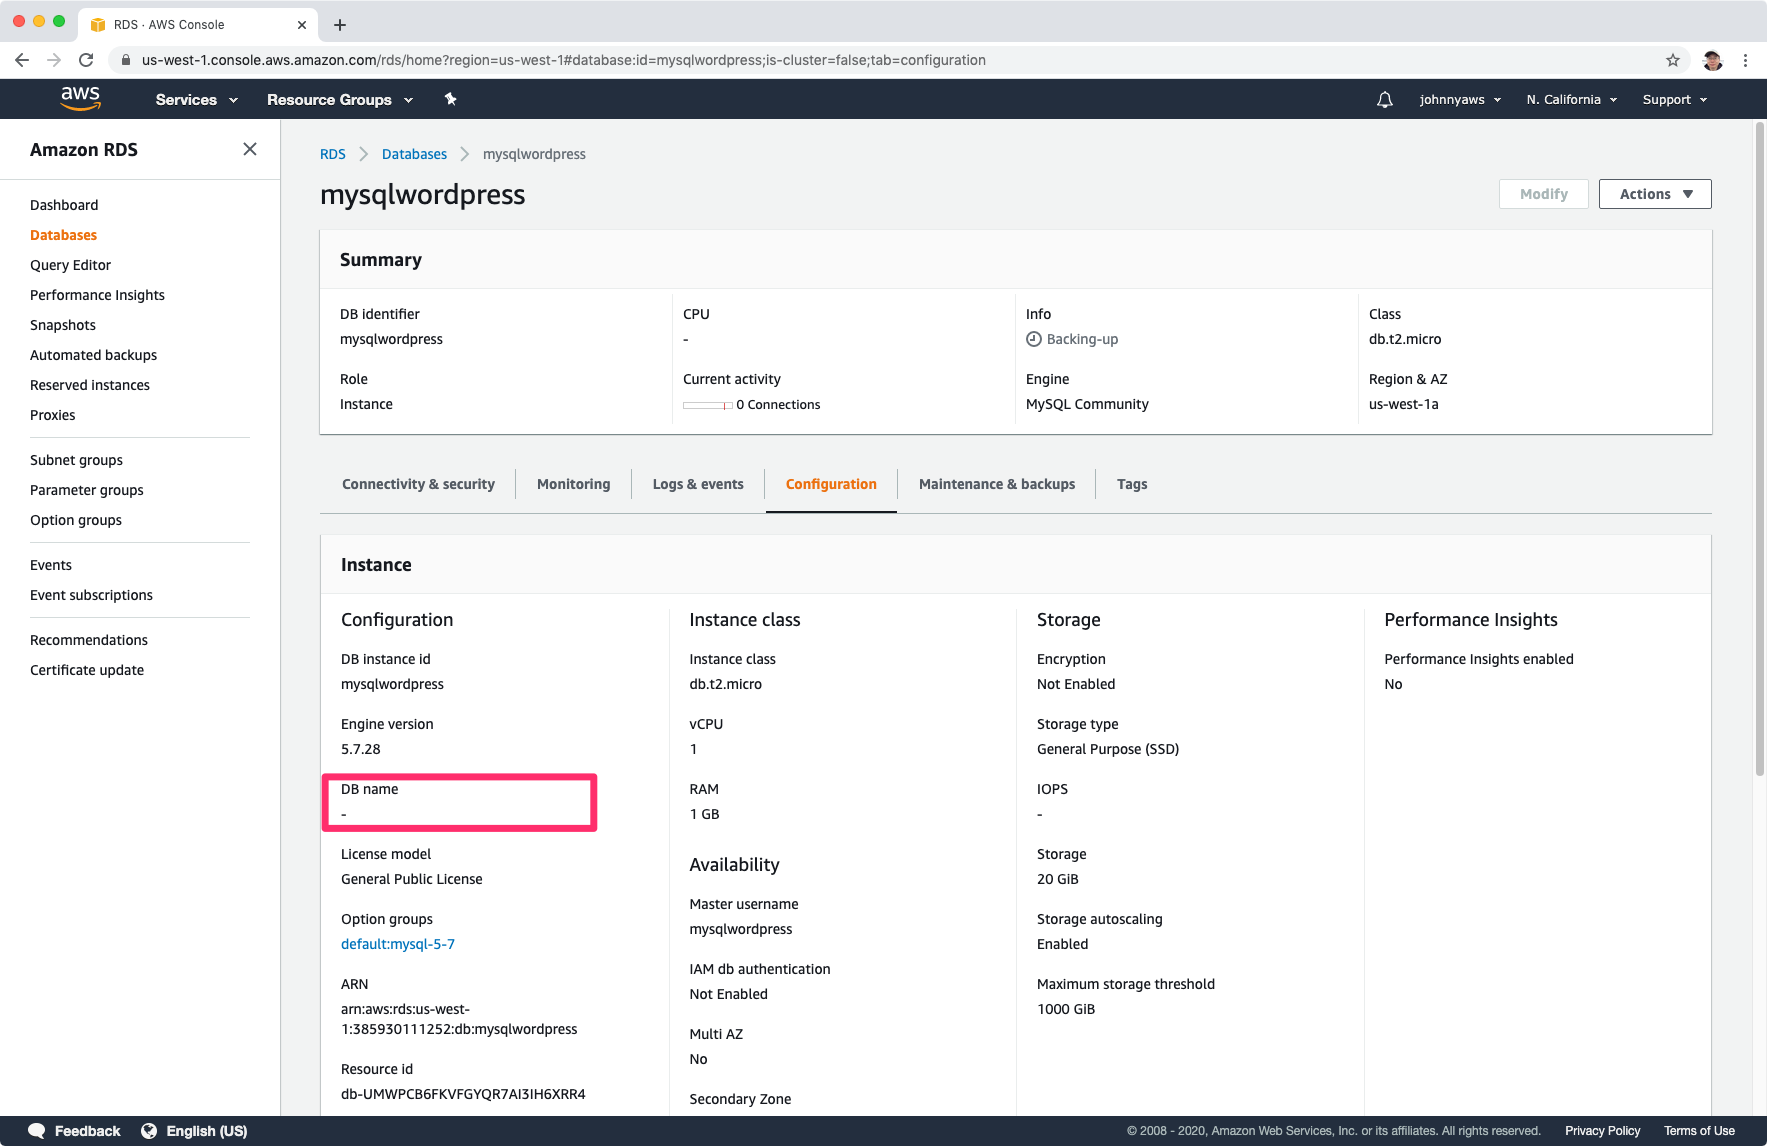Open the Terms of Use link
Viewport: 1767px width, 1146px height.
[1699, 1131]
